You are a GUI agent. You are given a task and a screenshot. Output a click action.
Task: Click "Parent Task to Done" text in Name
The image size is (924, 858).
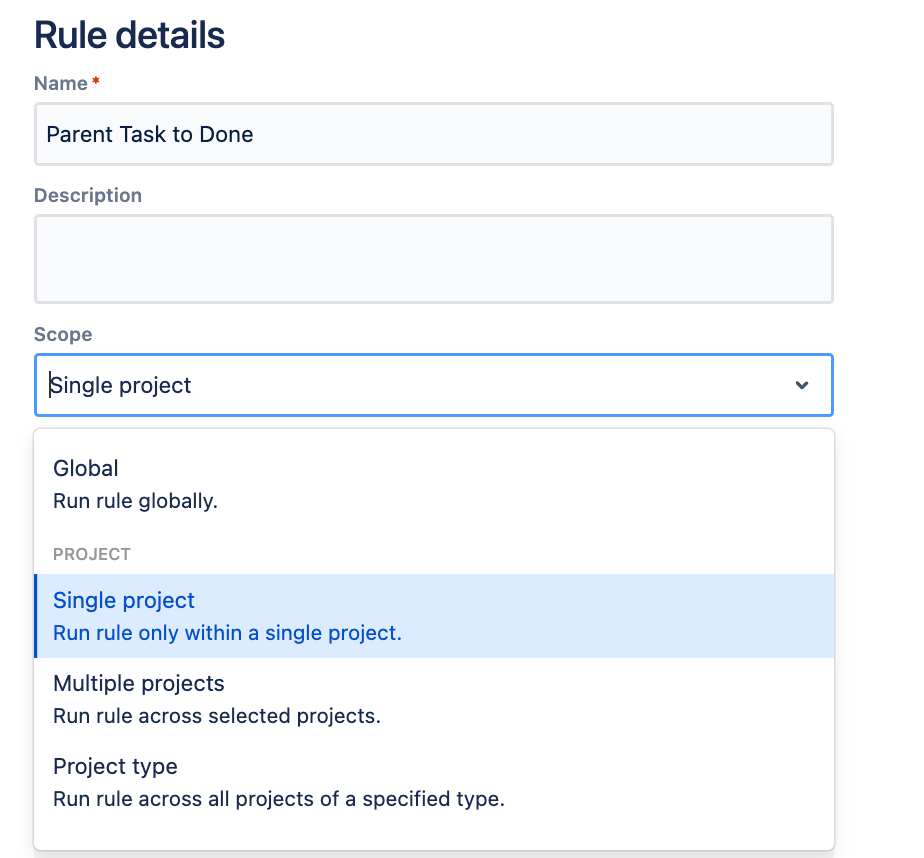[x=150, y=134]
